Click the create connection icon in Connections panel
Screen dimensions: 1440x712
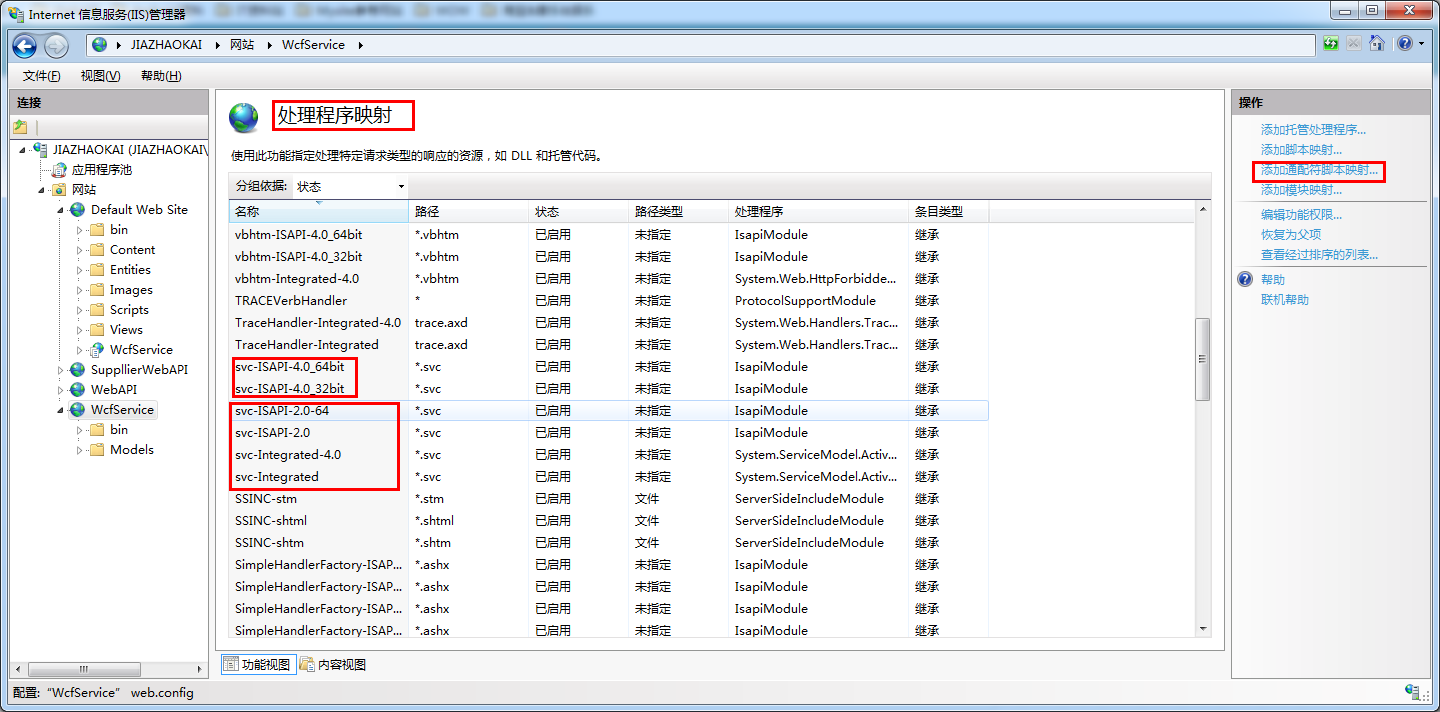20,127
